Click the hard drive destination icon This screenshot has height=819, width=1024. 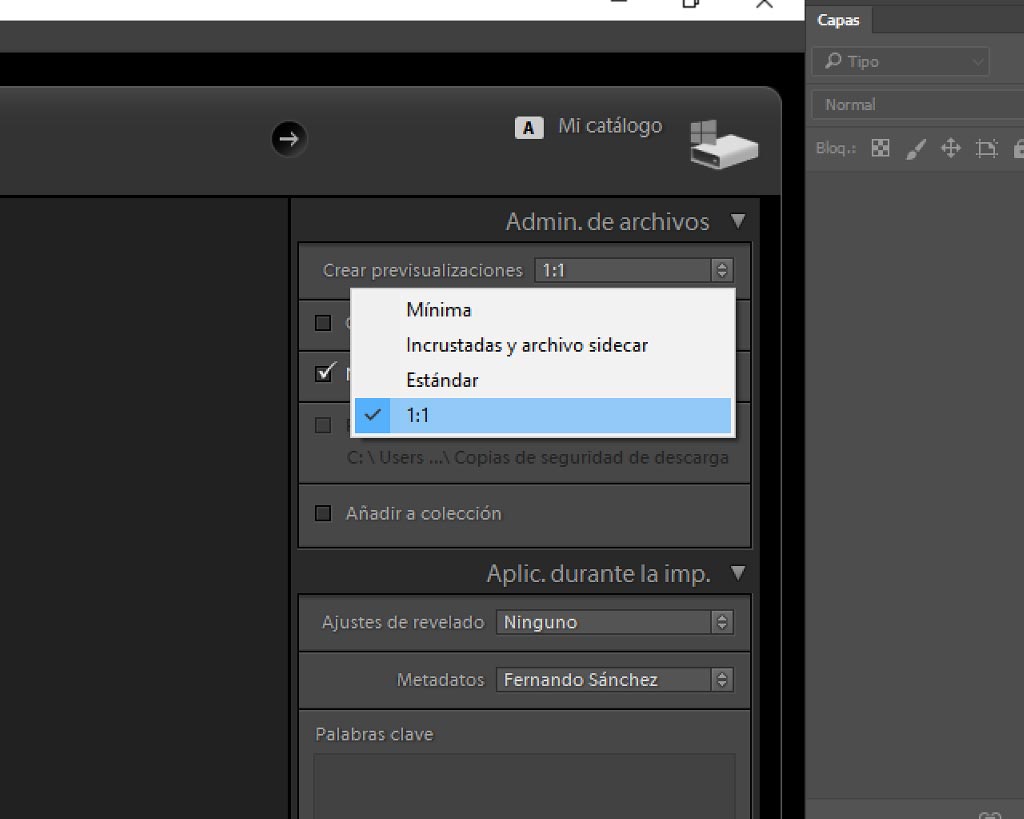click(724, 144)
